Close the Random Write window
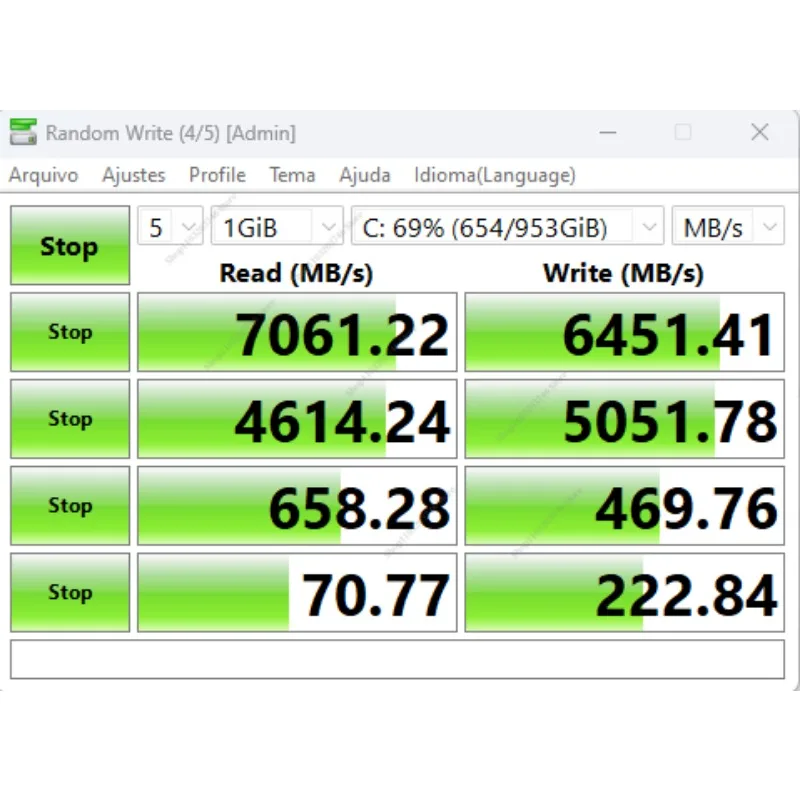This screenshot has height=800, width=800. (760, 133)
